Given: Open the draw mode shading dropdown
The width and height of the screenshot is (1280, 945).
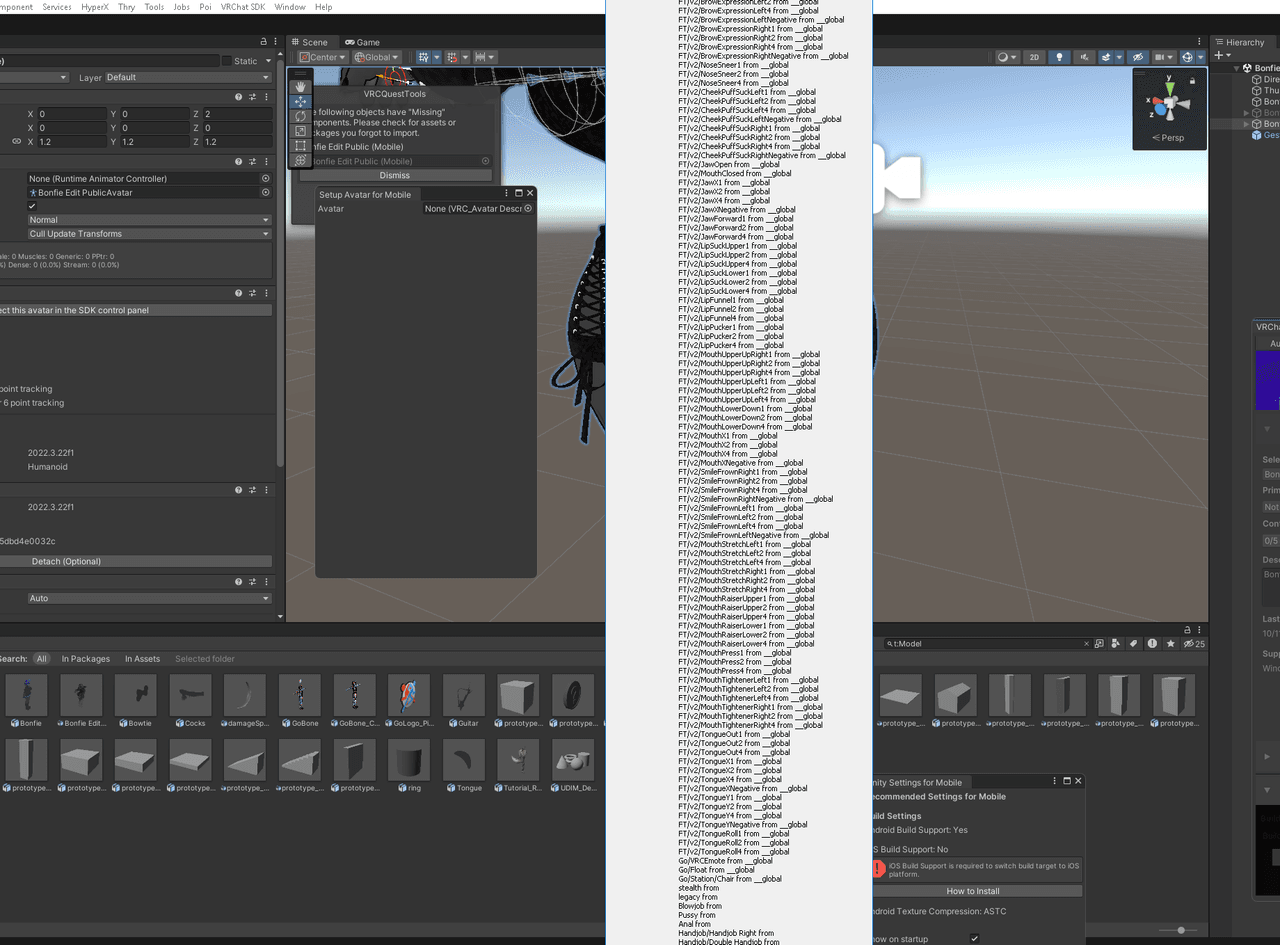Looking at the screenshot, I should (1008, 57).
